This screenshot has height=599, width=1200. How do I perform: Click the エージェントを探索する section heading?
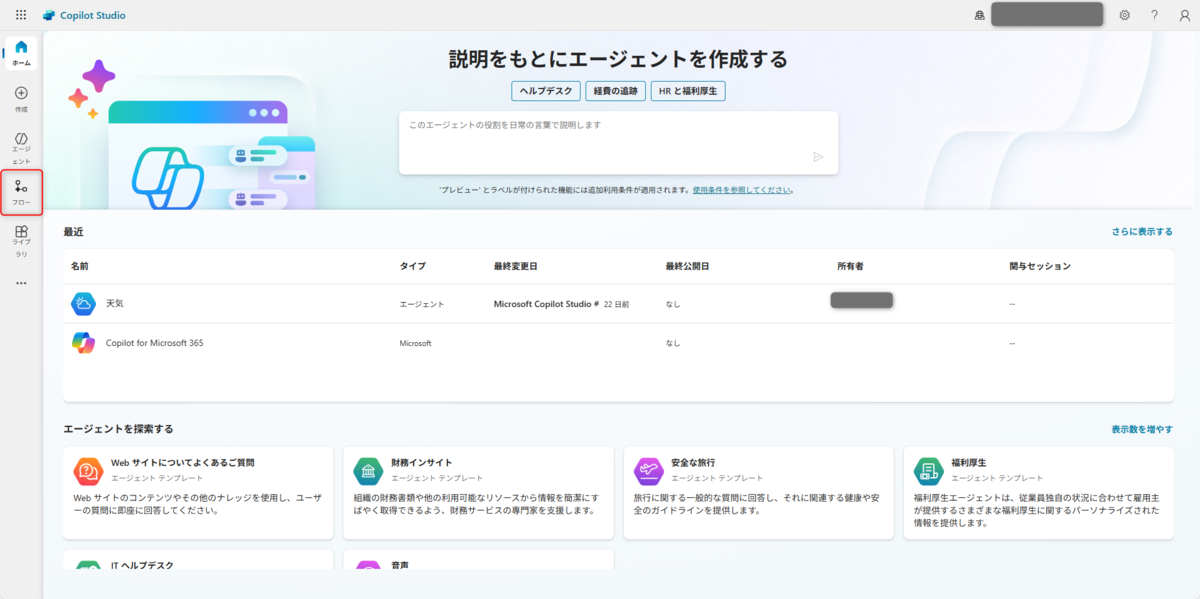[118, 429]
